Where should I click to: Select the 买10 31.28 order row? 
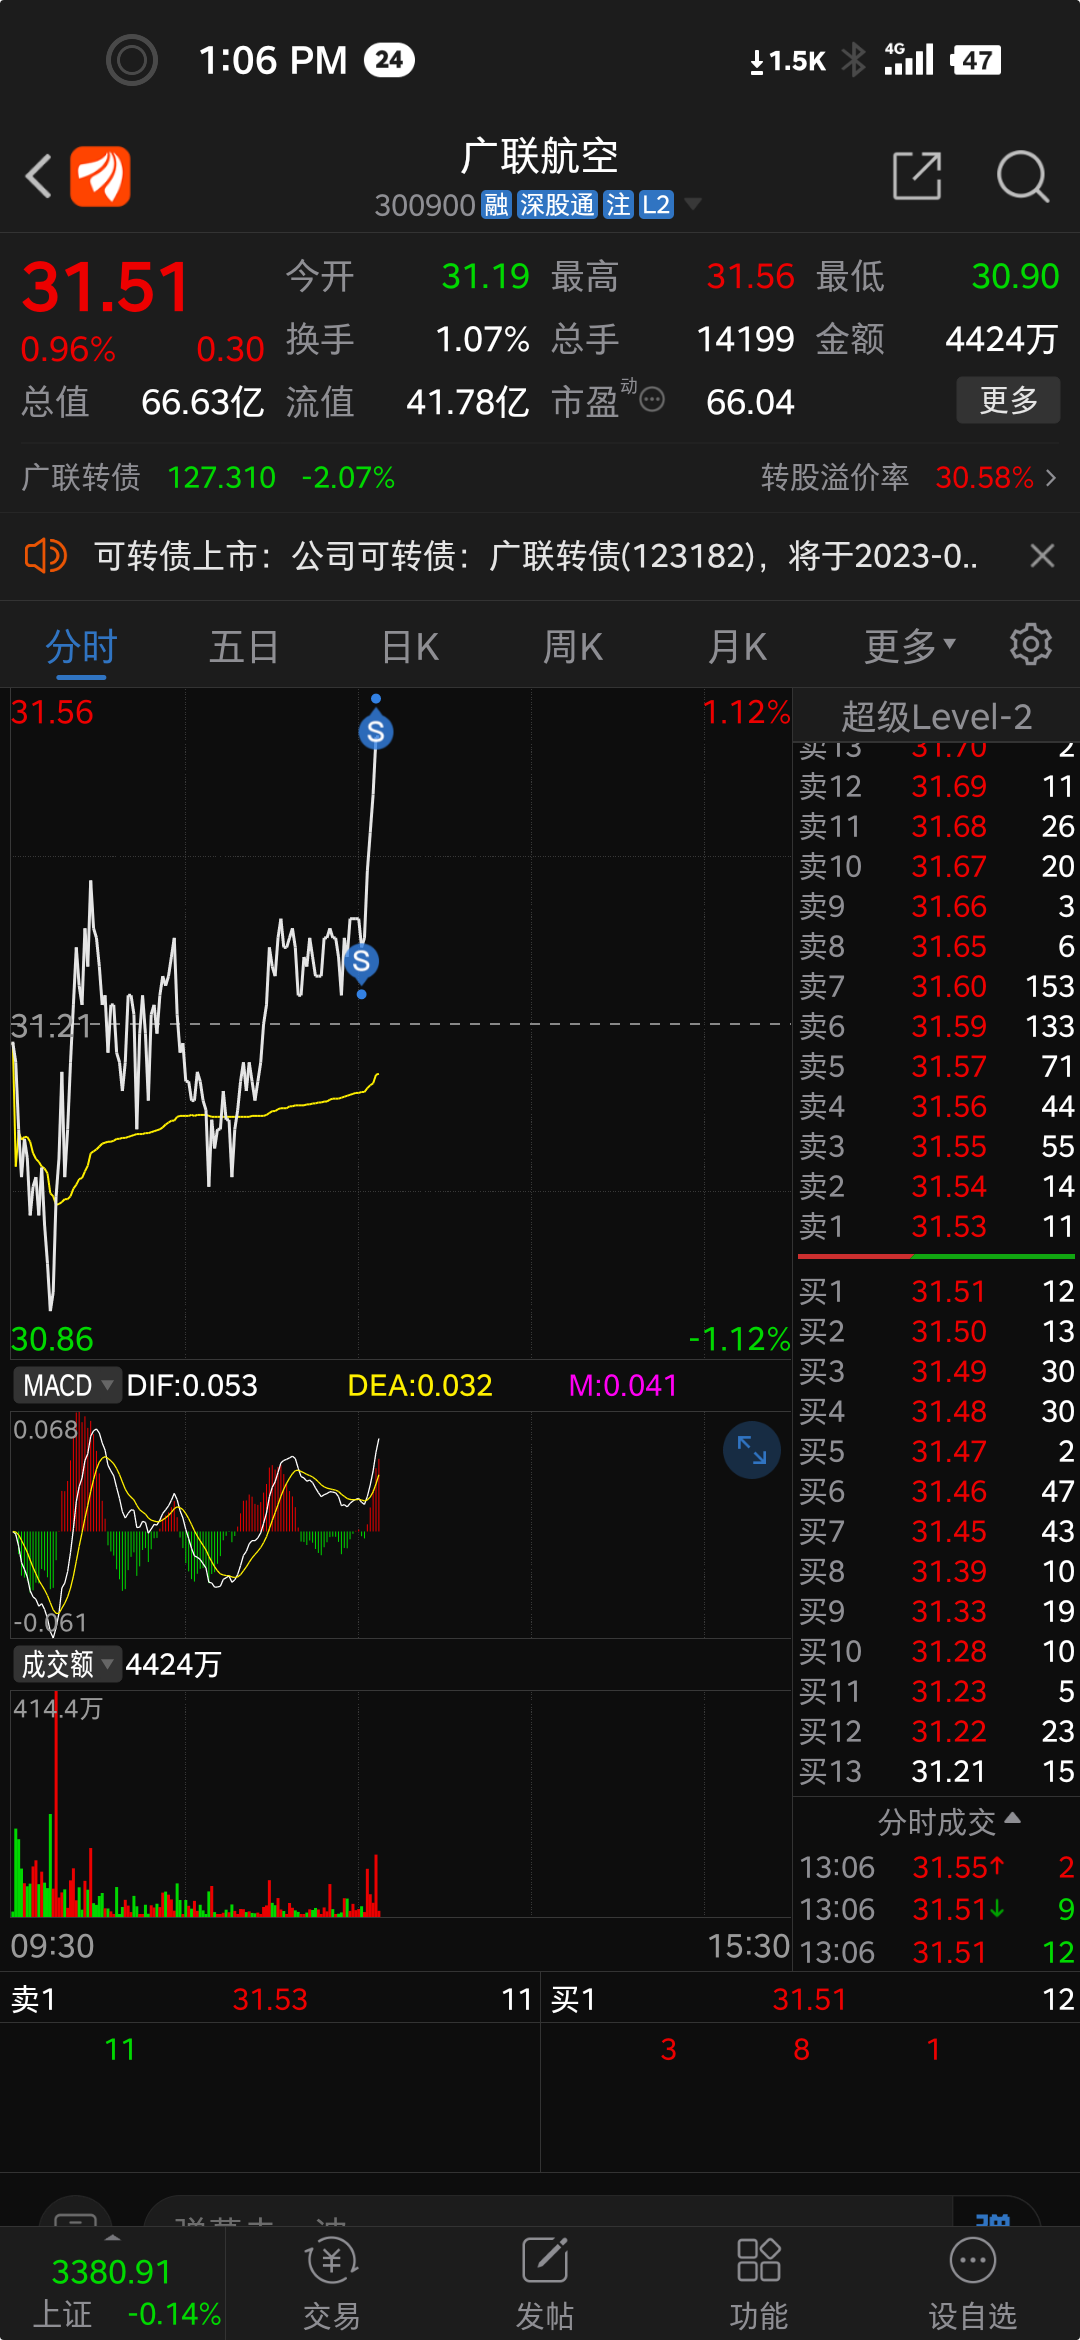936,1651
